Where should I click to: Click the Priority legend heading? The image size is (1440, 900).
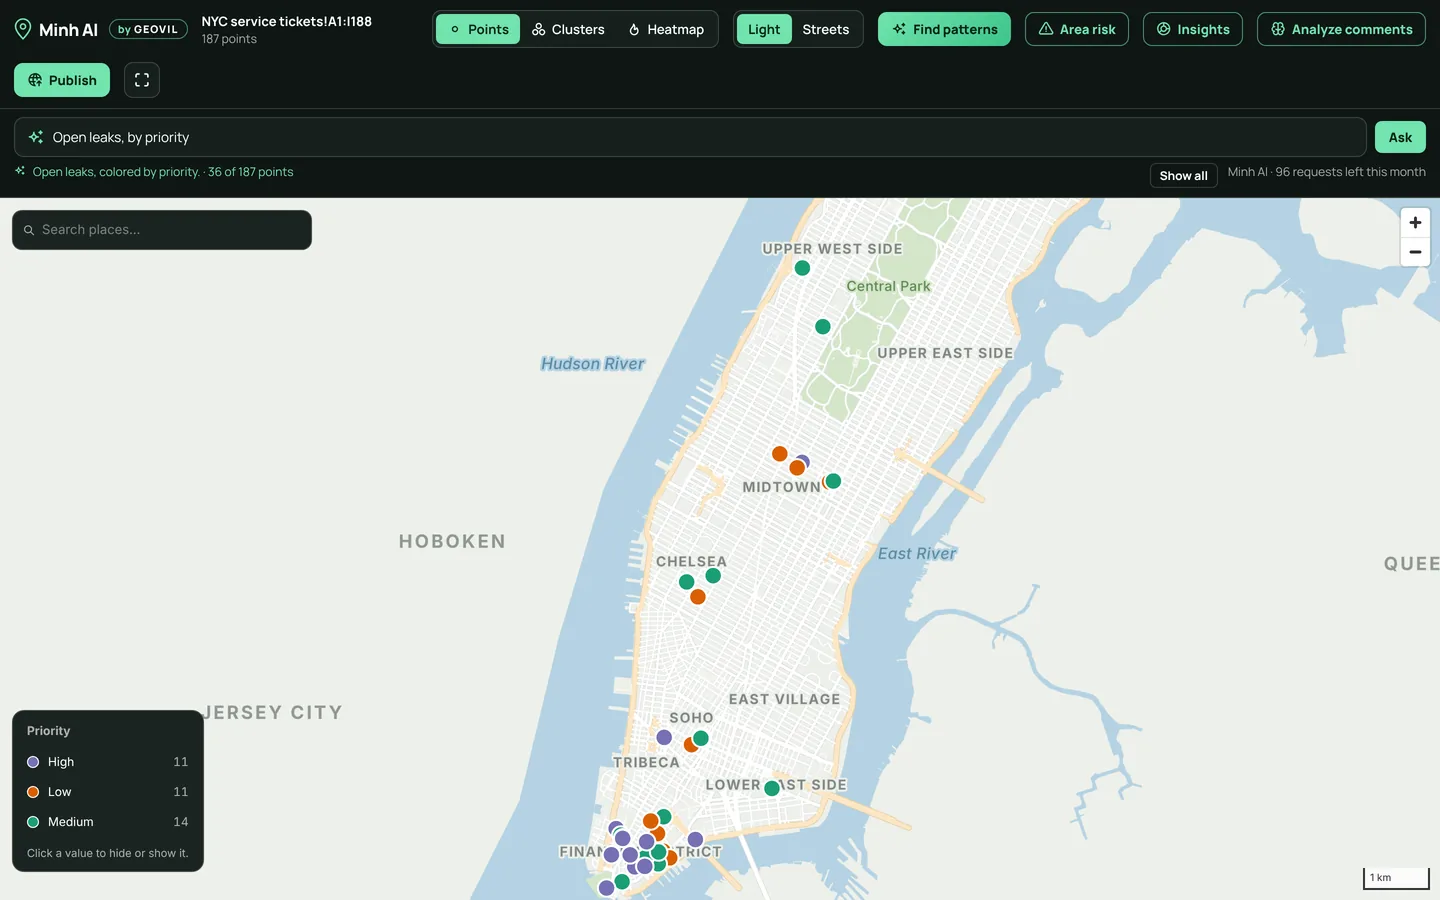[x=48, y=731]
